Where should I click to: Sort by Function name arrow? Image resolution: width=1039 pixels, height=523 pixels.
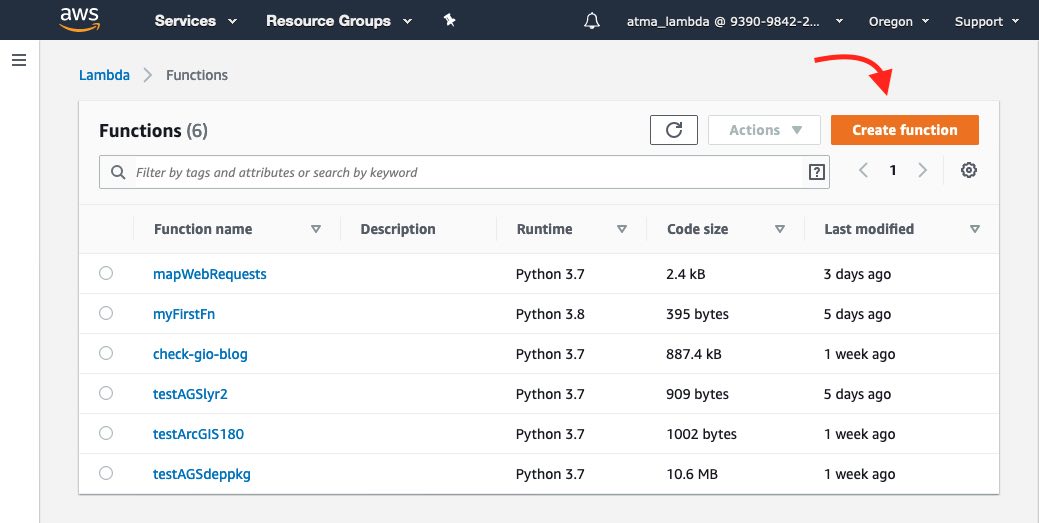click(x=316, y=229)
